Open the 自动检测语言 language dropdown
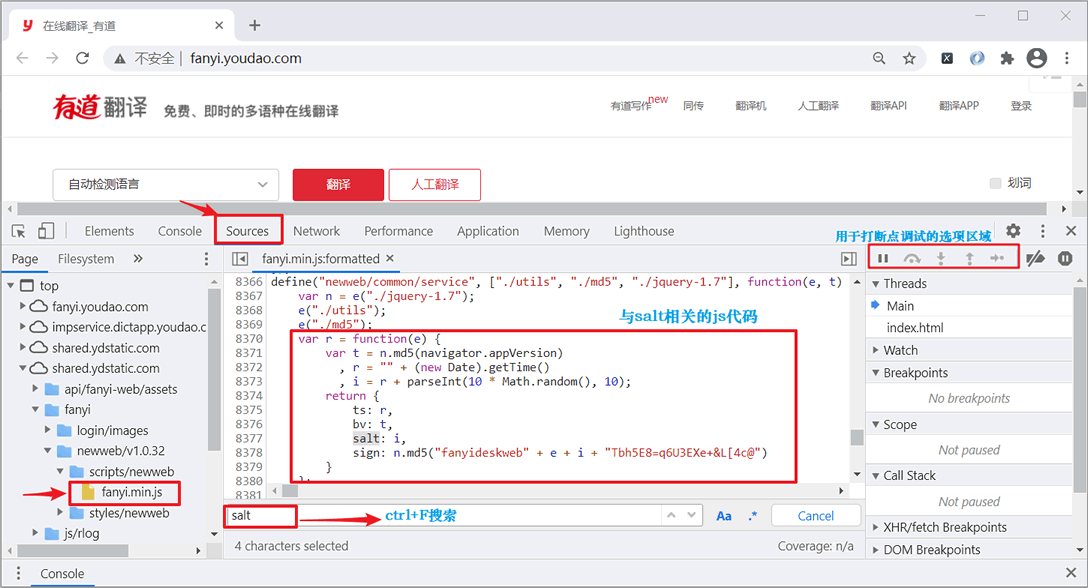This screenshot has height=588, width=1088. (x=166, y=185)
